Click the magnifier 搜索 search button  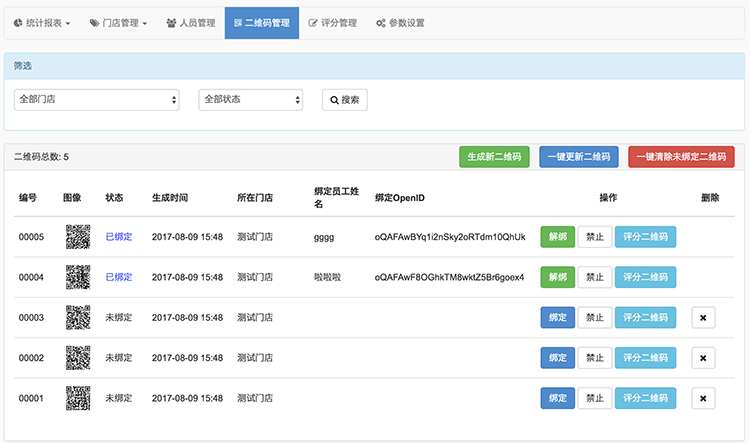pos(345,100)
